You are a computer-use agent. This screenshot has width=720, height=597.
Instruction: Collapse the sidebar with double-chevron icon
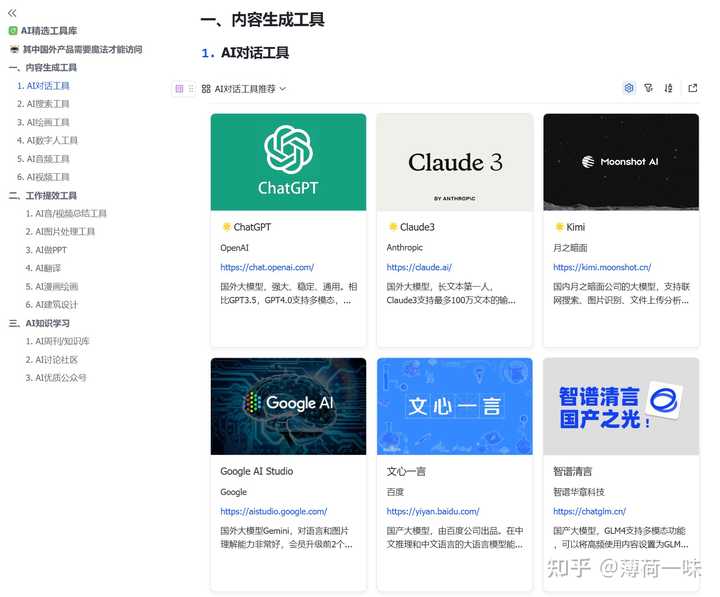click(x=12, y=13)
